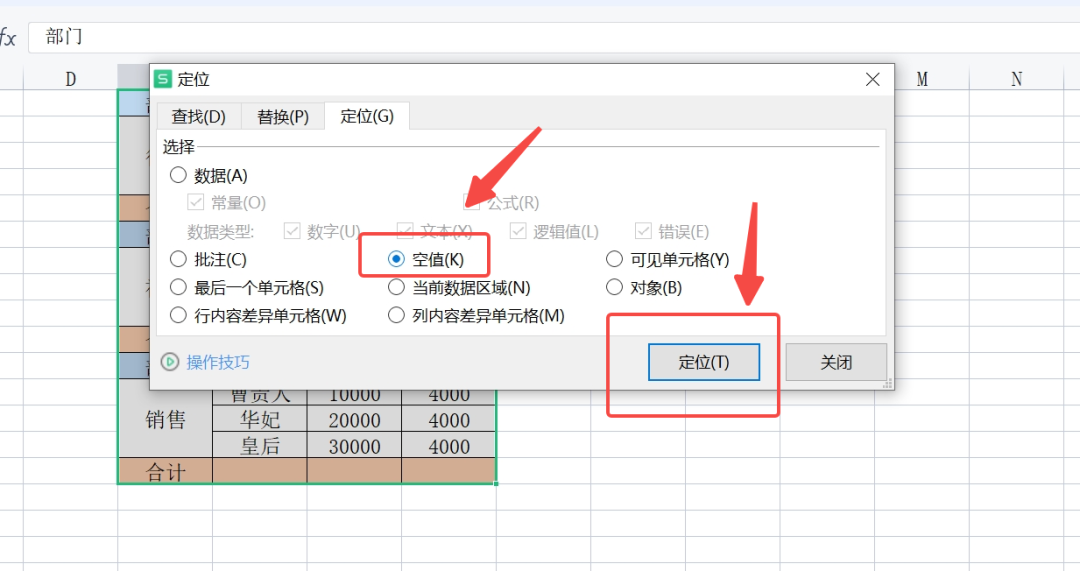
Task: Click the cell with value 20000
Action: tap(354, 419)
